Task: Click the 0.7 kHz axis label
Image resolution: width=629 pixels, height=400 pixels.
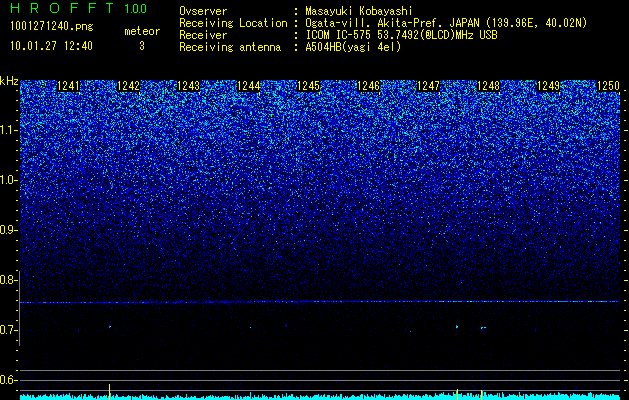Action: pos(8,330)
